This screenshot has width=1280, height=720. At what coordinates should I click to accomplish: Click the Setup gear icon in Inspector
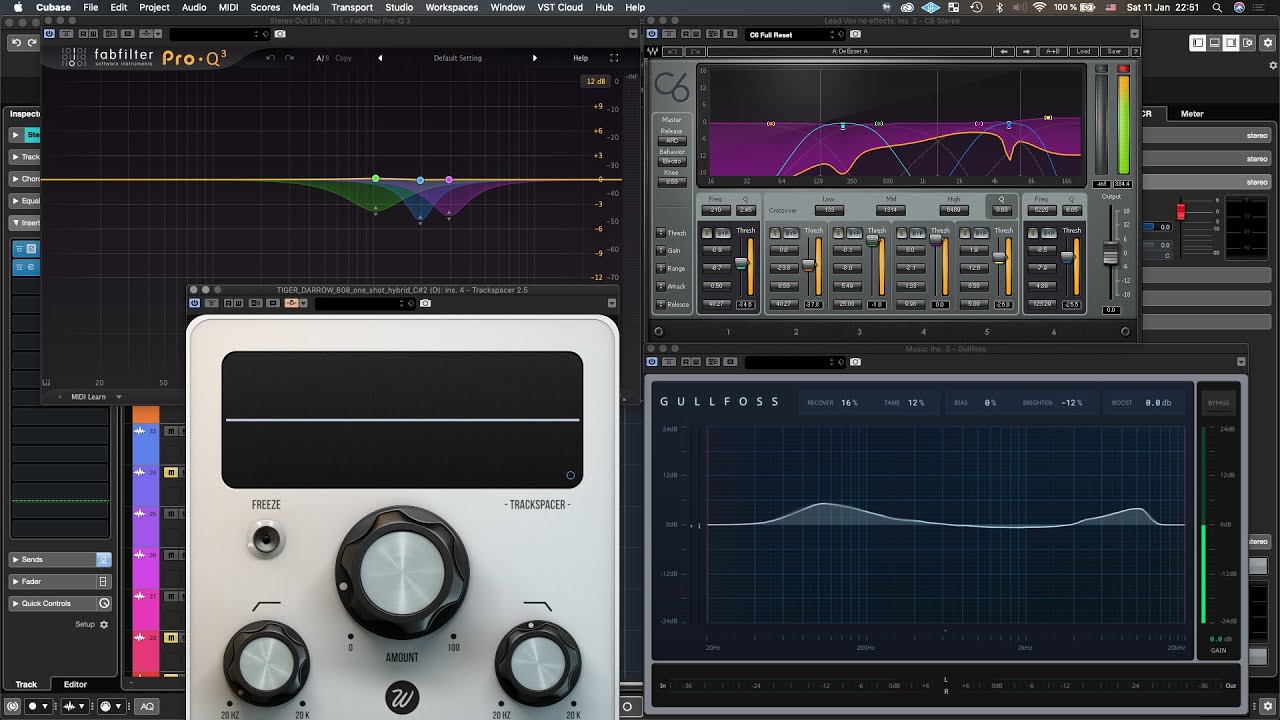pyautogui.click(x=104, y=624)
